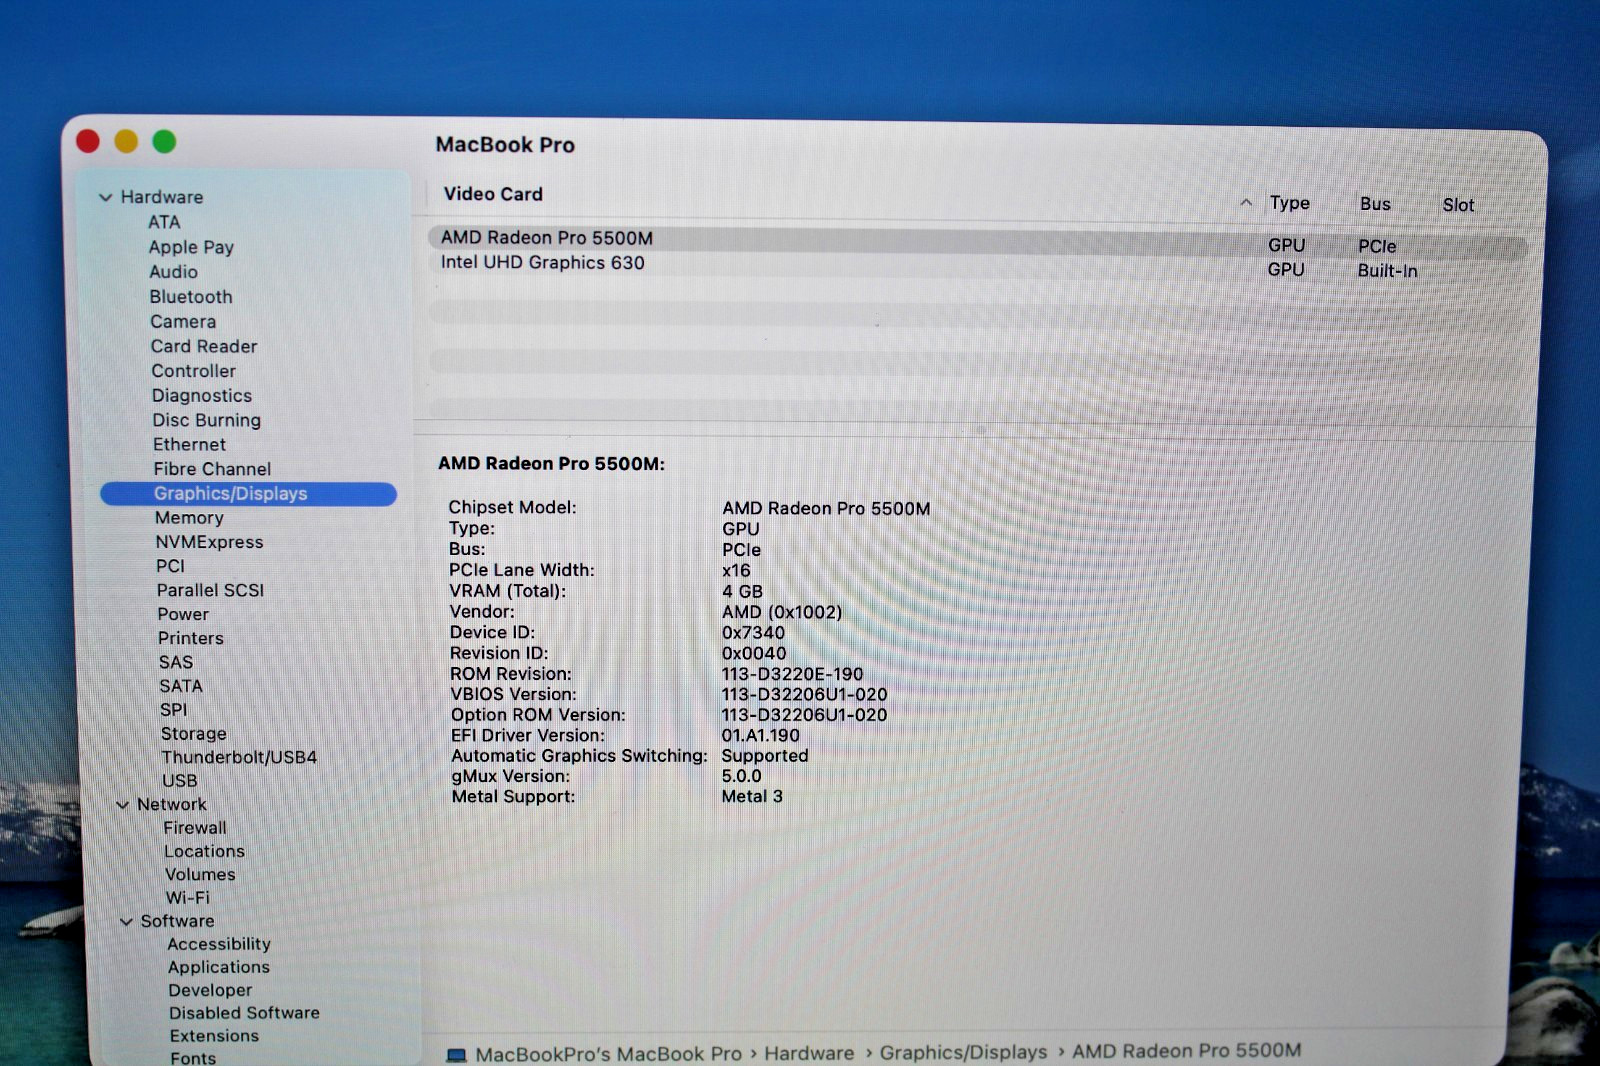Screen dimensions: 1600x1066
Task: Select ATA in the sidebar
Action: pyautogui.click(x=164, y=222)
